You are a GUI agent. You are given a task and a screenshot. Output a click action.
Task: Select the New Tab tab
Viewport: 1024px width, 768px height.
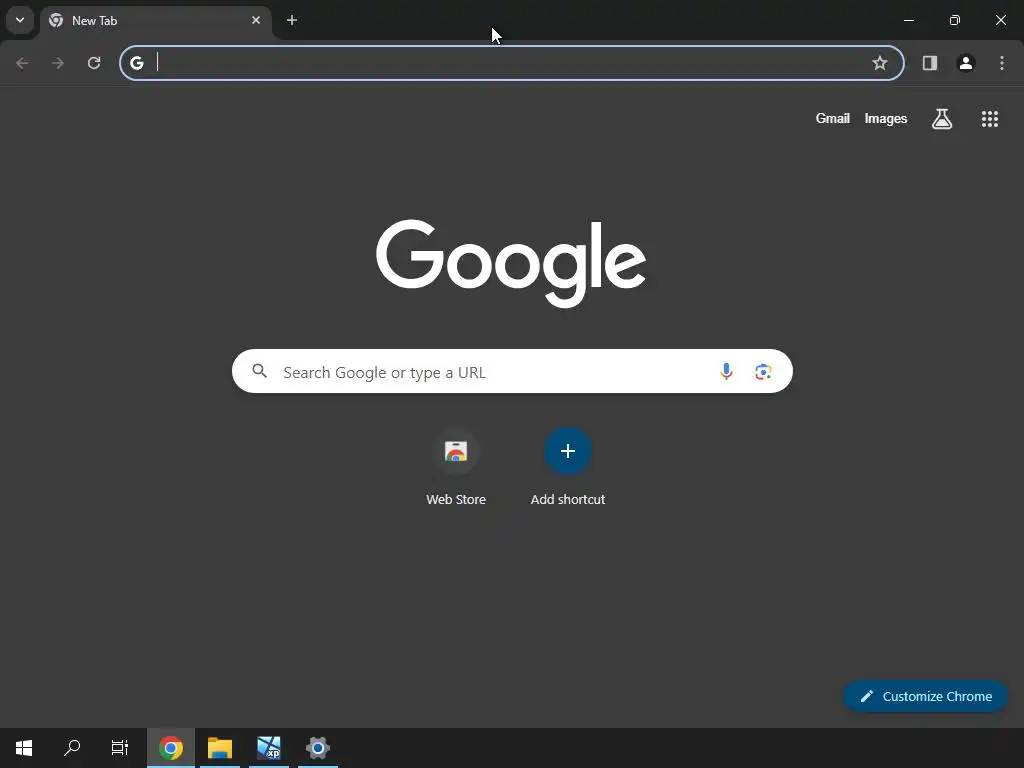[x=155, y=21]
